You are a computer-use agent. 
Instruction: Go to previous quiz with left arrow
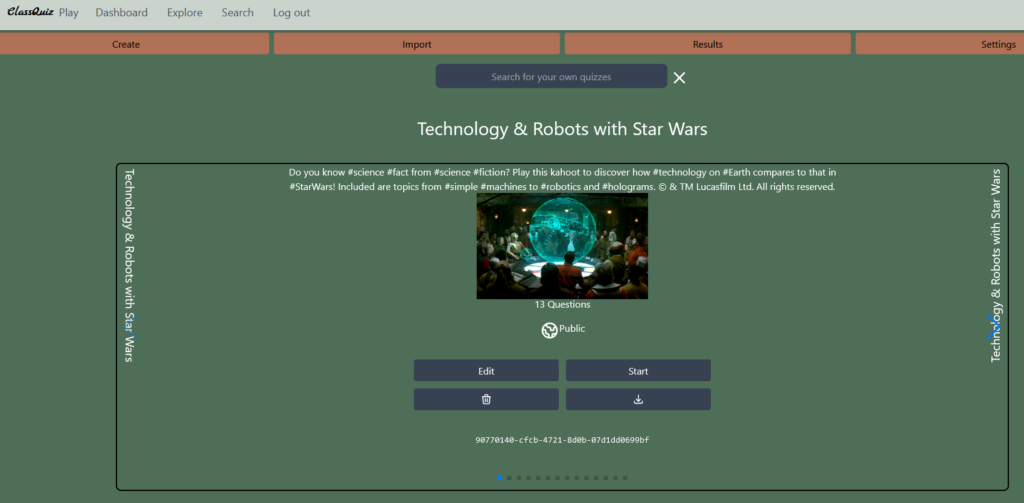pos(133,327)
